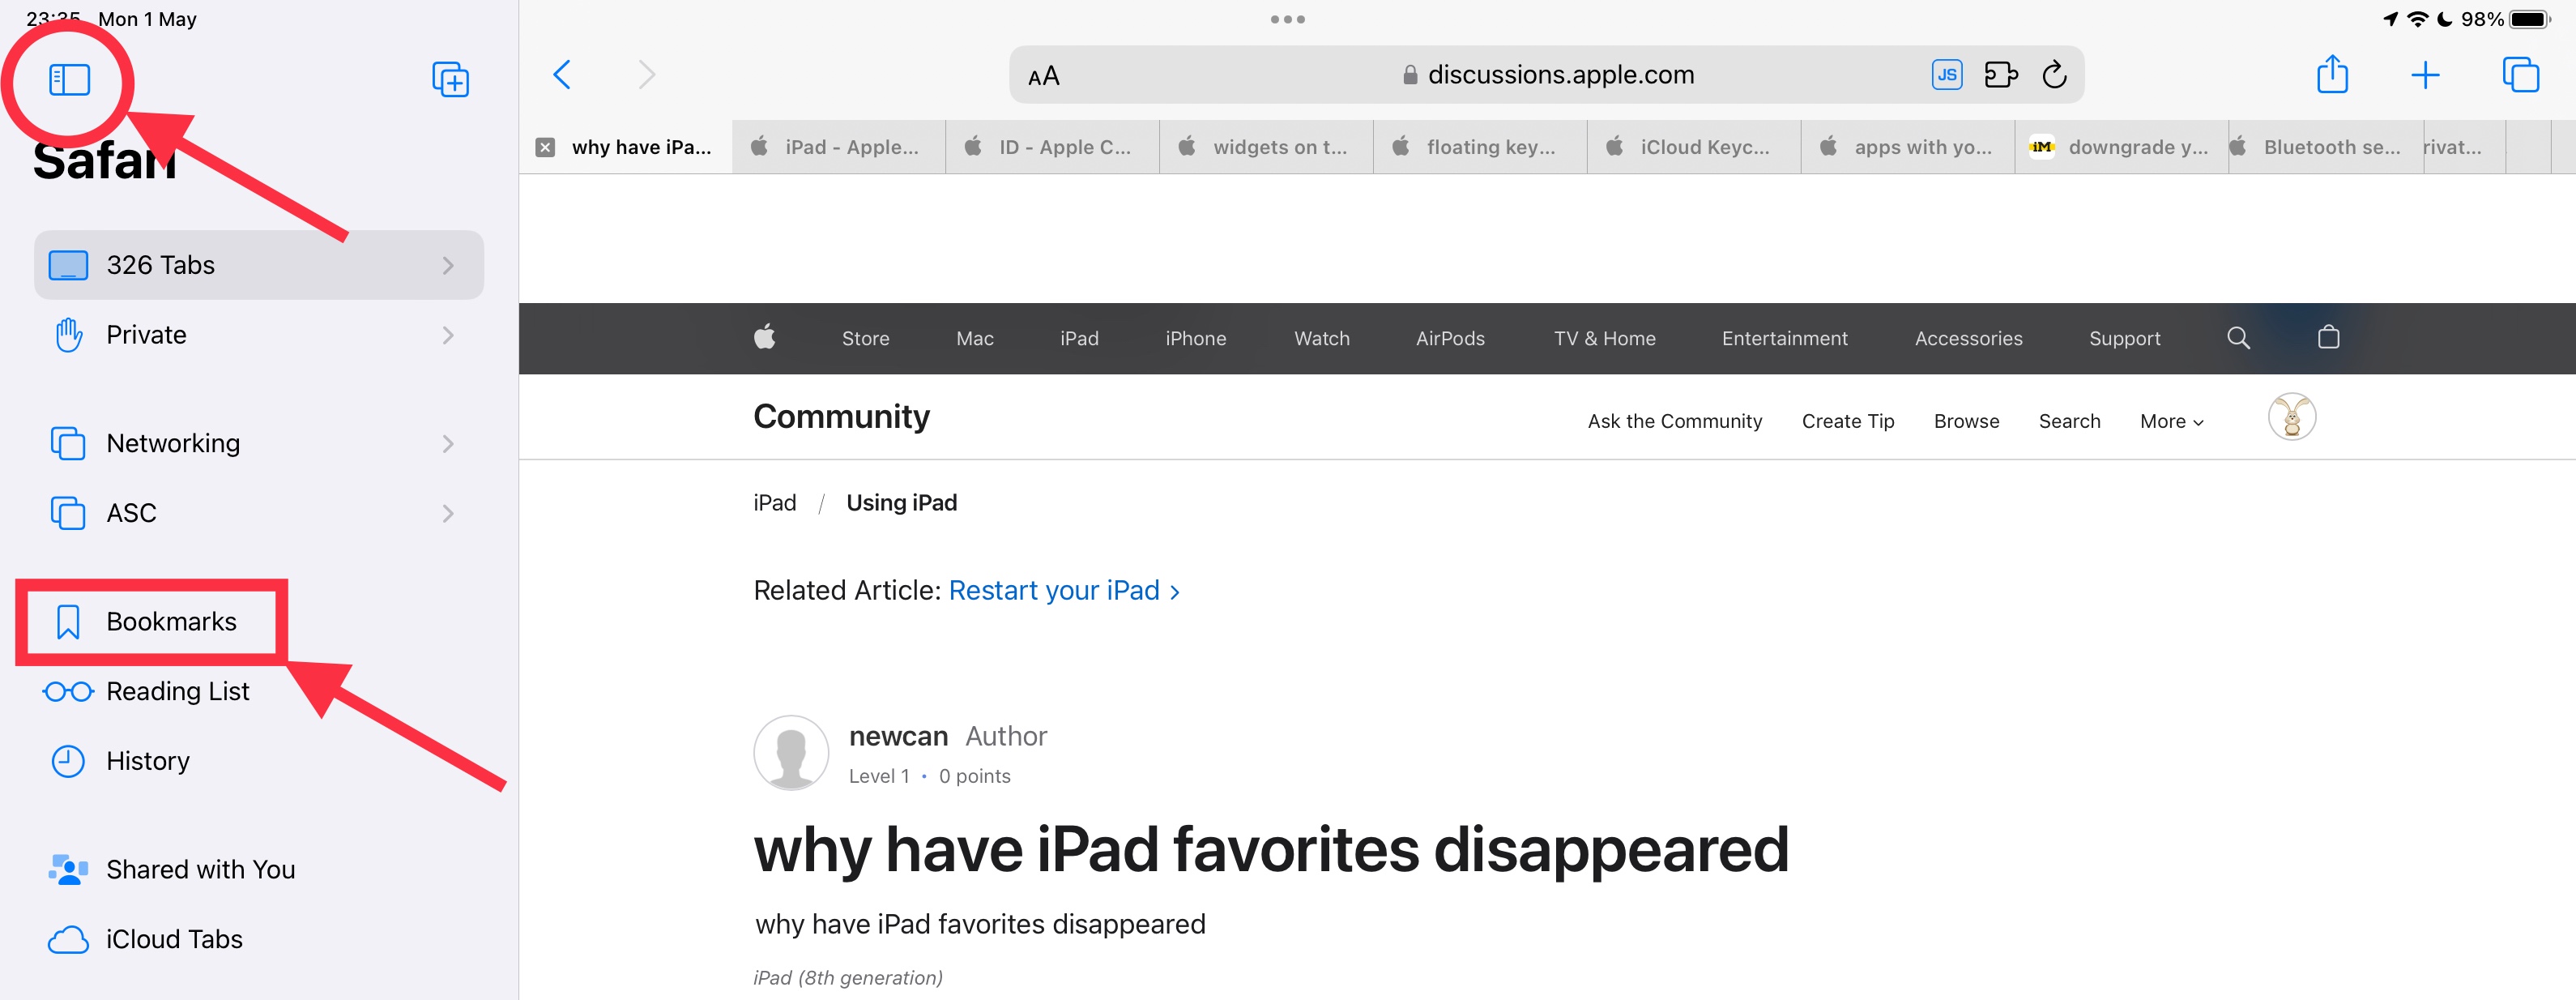This screenshot has height=1000, width=2576.
Task: Open the share sheet
Action: tap(2332, 74)
